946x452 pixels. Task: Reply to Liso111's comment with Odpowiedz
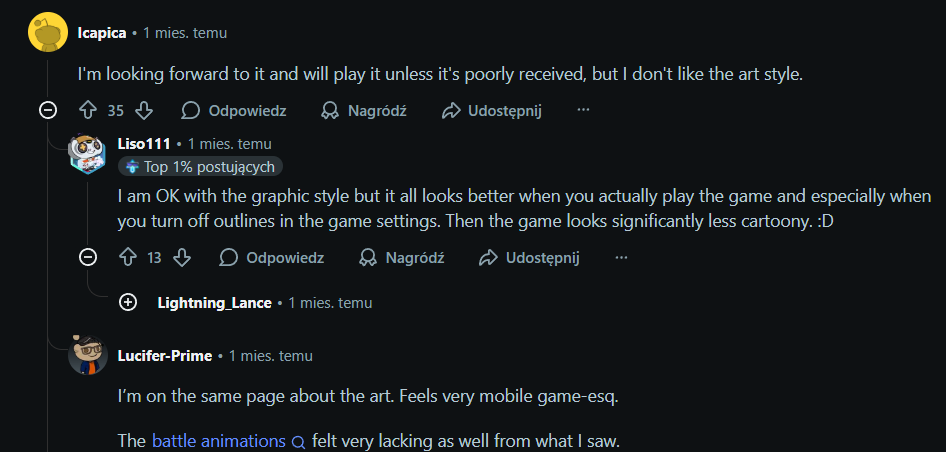(271, 258)
